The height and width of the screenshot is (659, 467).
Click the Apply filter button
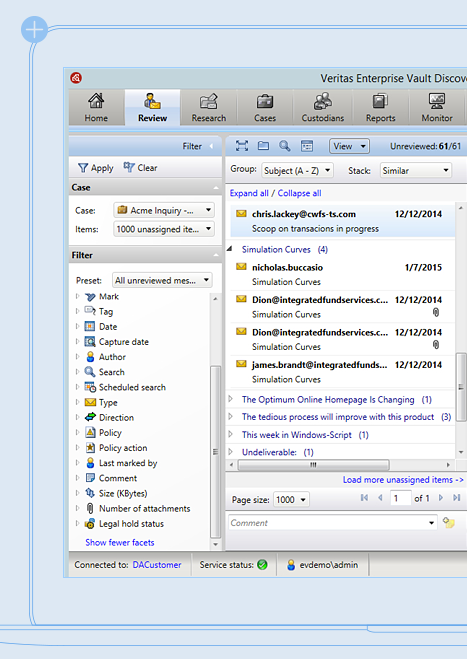coord(96,168)
